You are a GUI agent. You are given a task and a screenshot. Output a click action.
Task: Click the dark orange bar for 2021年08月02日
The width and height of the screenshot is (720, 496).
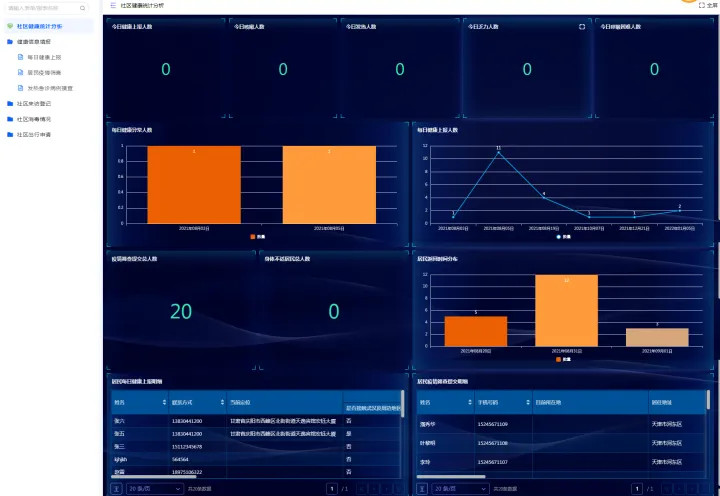coord(194,185)
